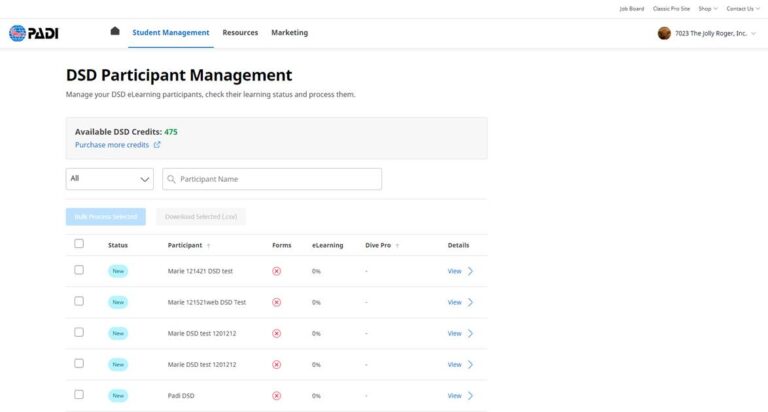Click the search magnifier icon
The width and height of the screenshot is (768, 412).
pos(172,179)
